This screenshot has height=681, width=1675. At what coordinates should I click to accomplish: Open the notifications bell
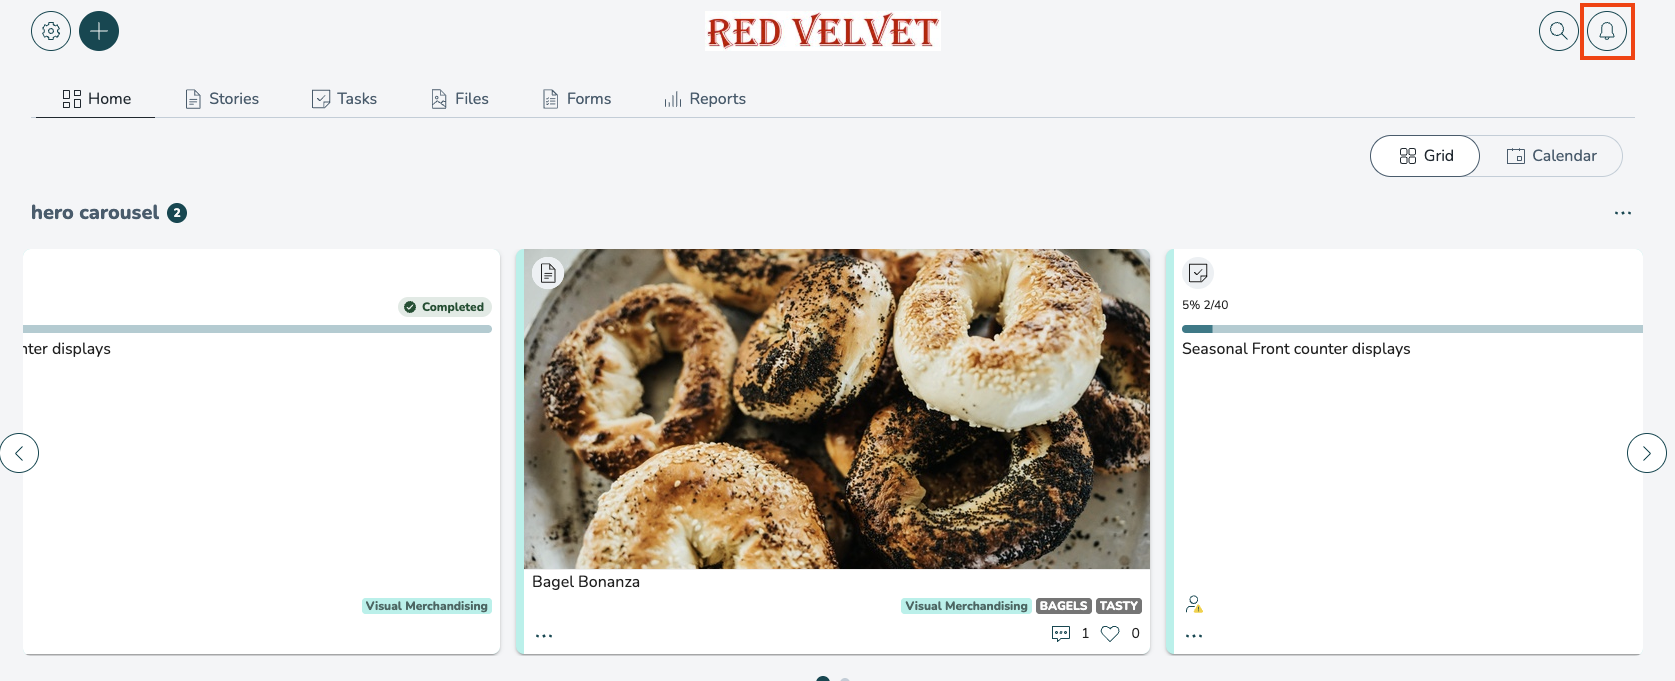(x=1607, y=31)
